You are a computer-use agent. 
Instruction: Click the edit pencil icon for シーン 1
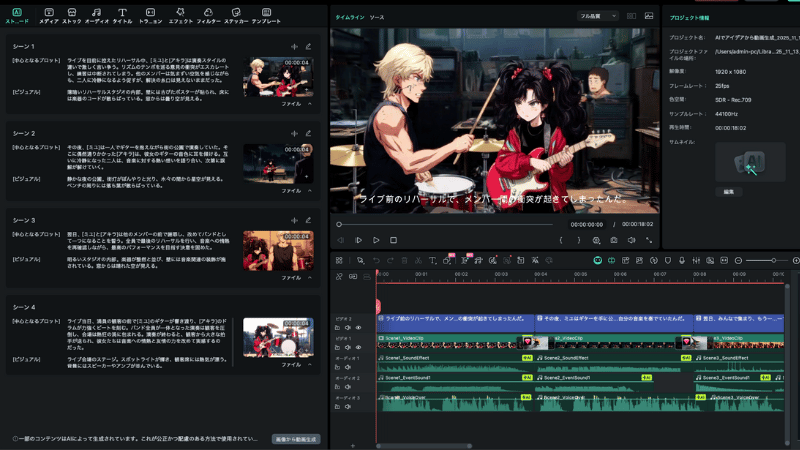pyautogui.click(x=309, y=47)
